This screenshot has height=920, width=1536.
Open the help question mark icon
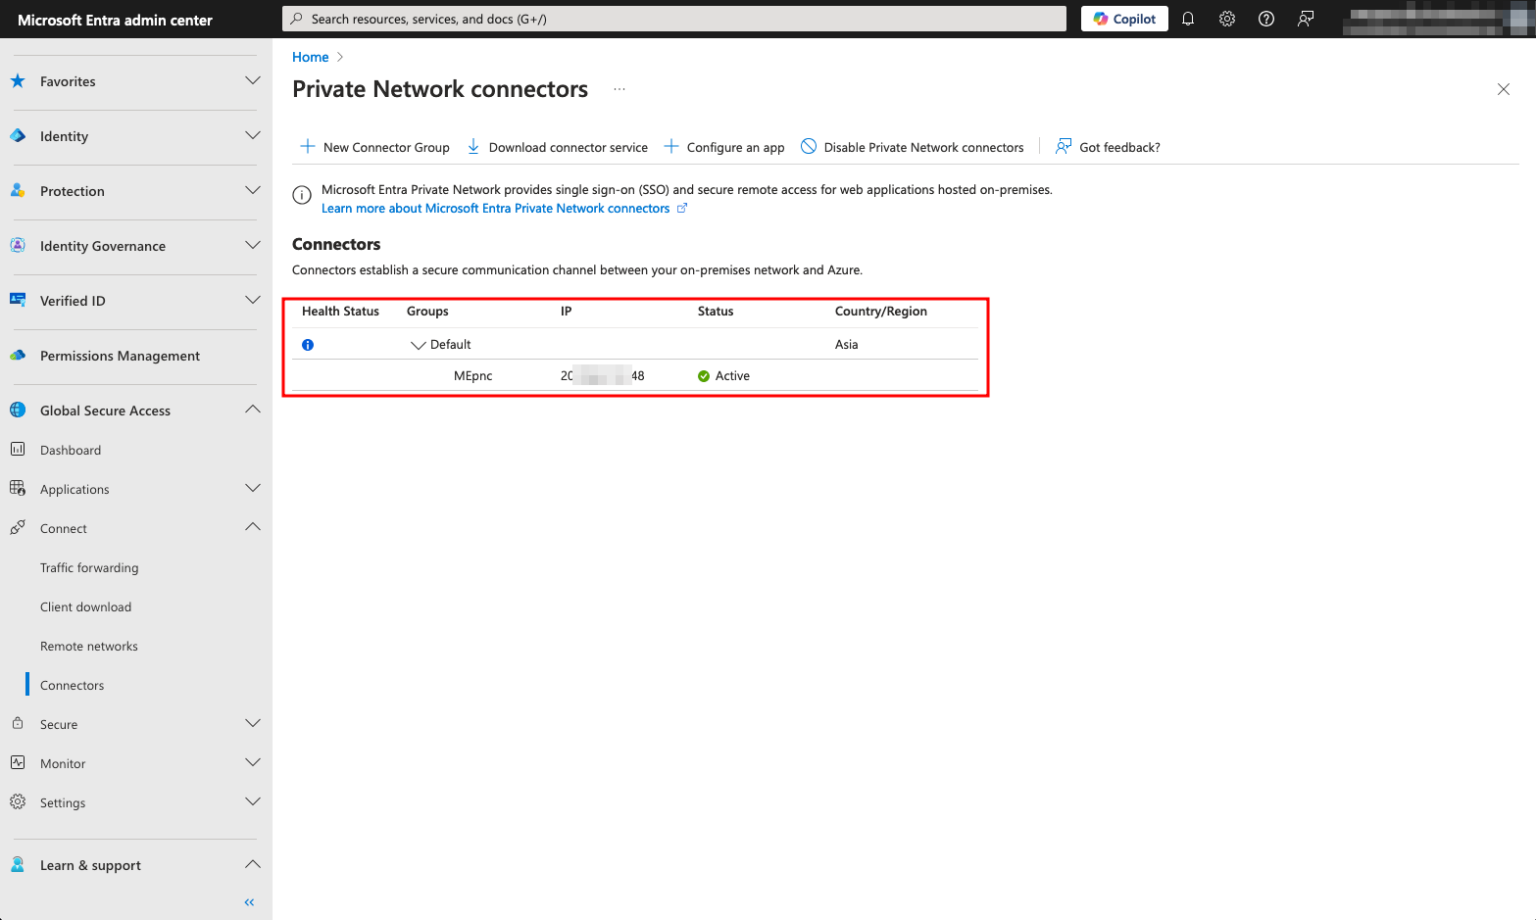1266,18
